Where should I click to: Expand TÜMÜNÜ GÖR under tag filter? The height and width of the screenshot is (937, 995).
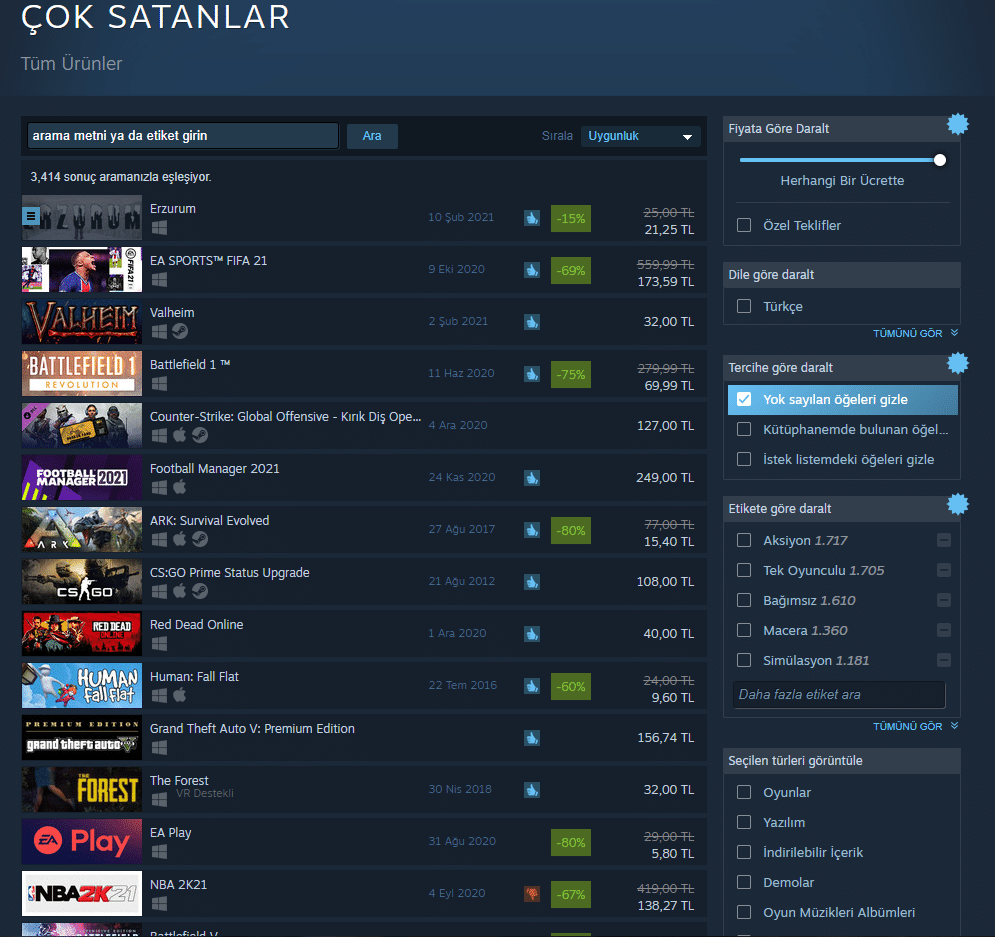(915, 726)
